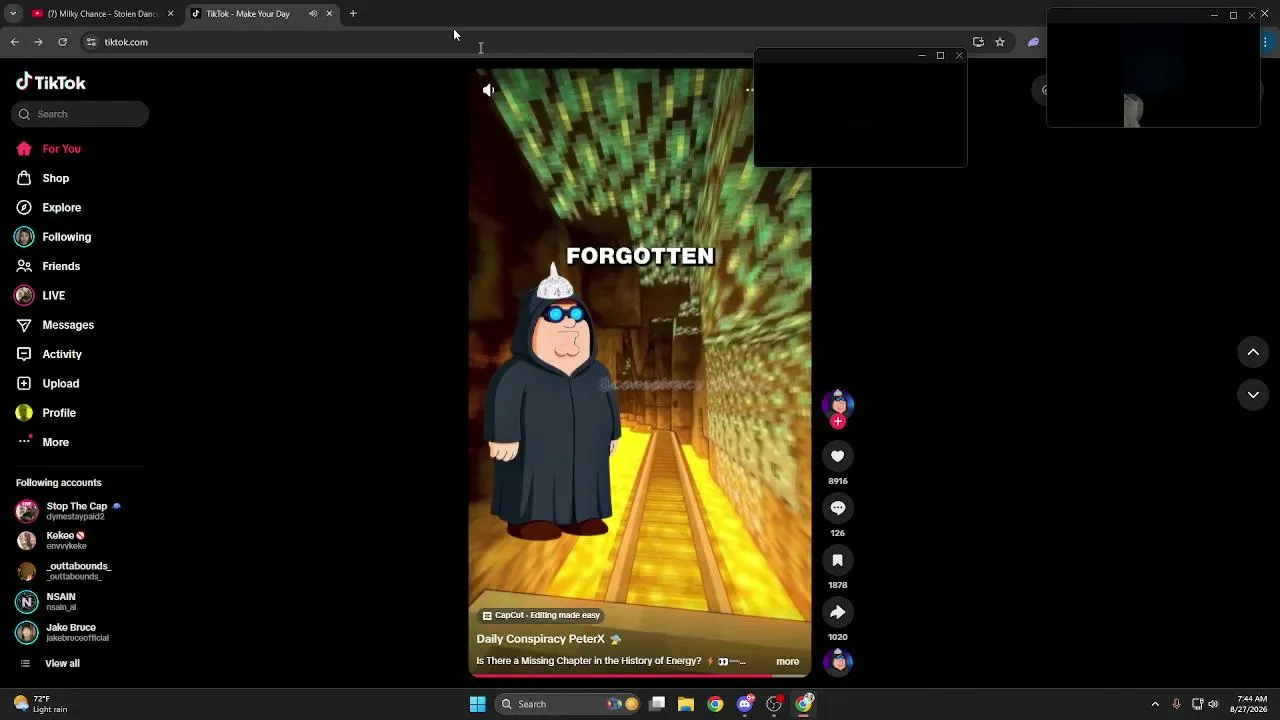This screenshot has height=720, width=1280.
Task: Click the install app icon in address bar
Action: (978, 42)
